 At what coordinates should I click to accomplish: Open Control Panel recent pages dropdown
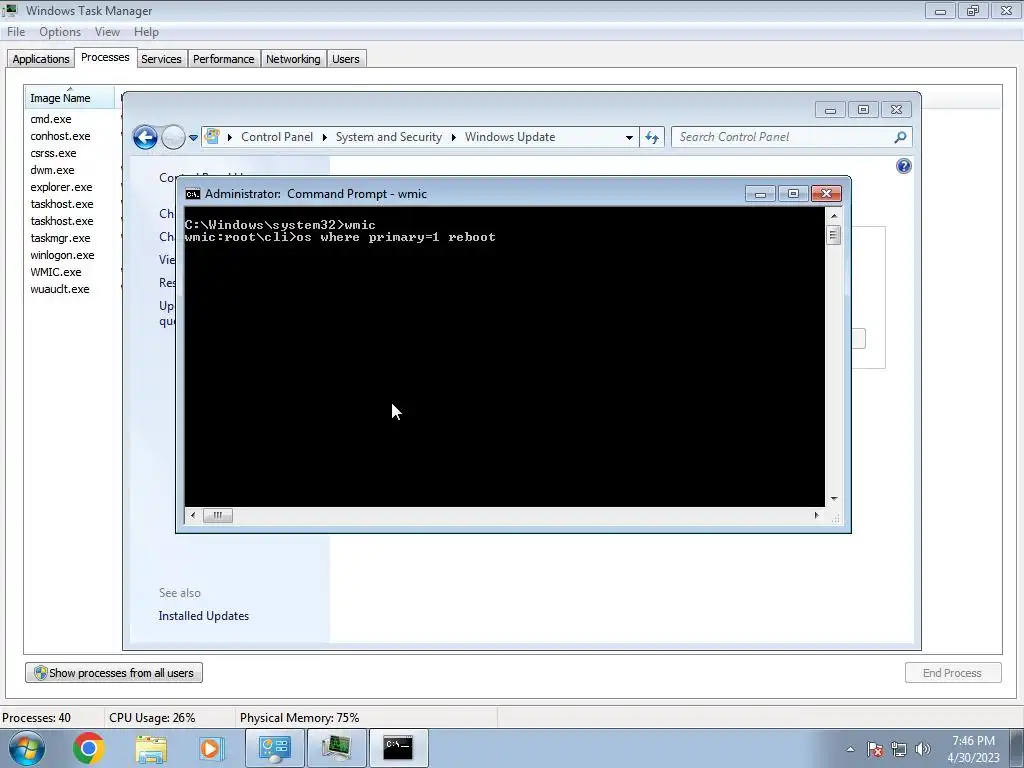click(193, 138)
